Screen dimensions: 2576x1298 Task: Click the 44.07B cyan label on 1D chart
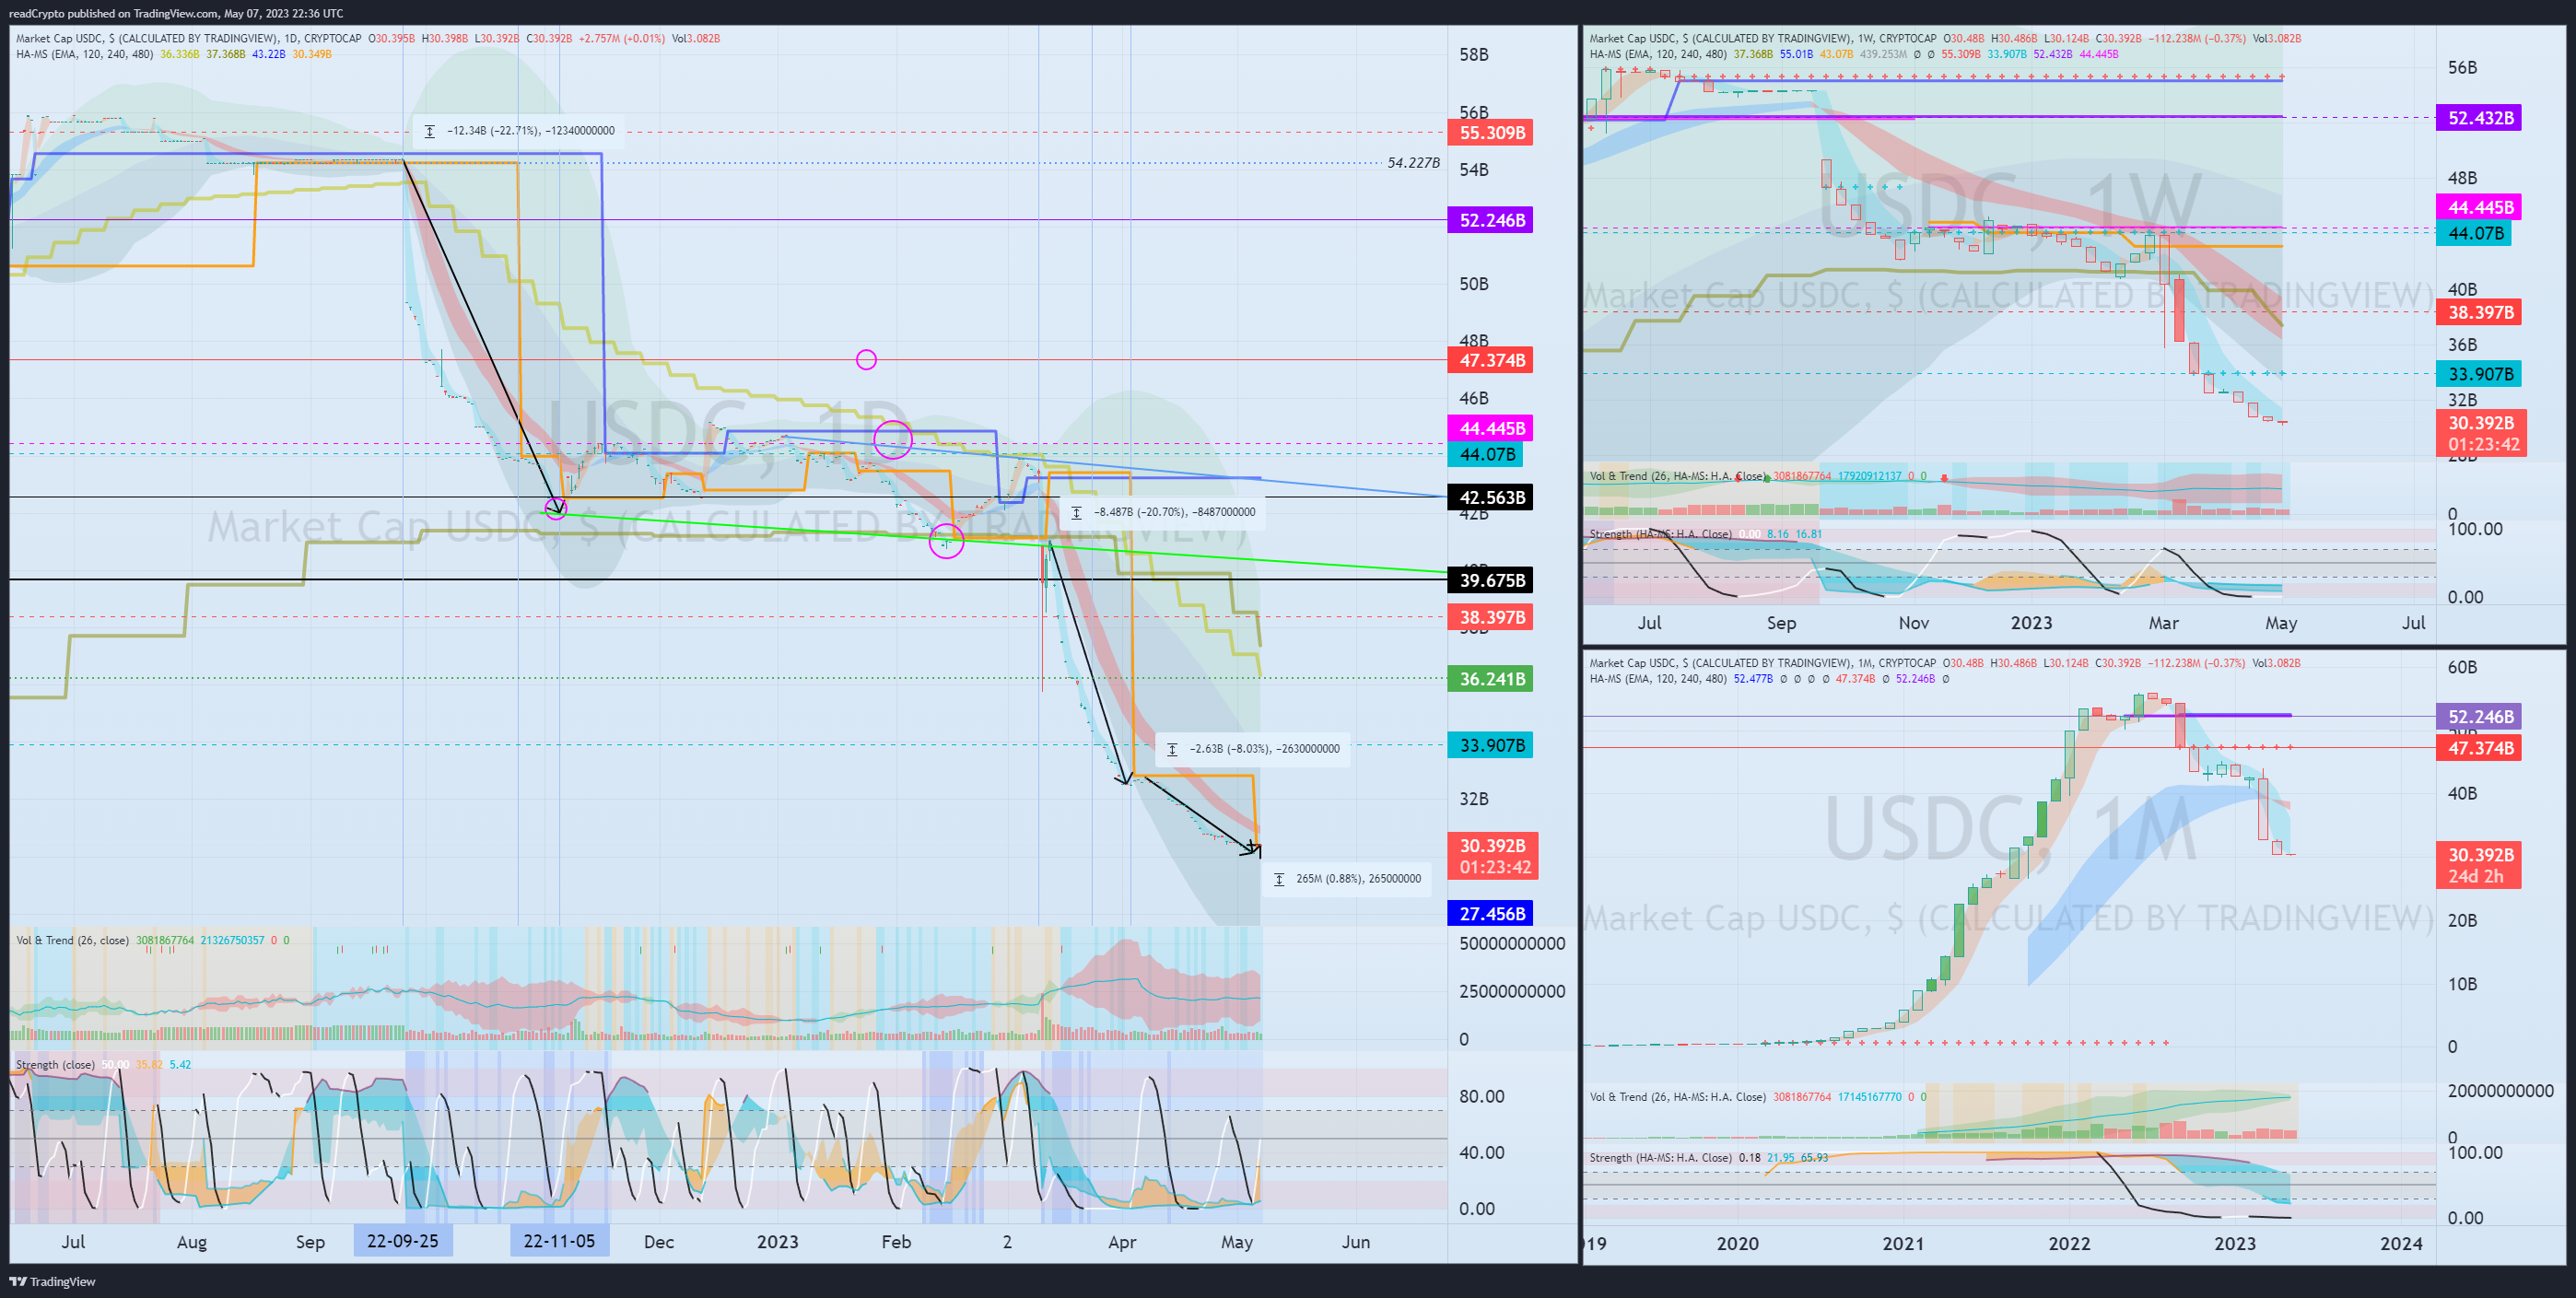1486,454
